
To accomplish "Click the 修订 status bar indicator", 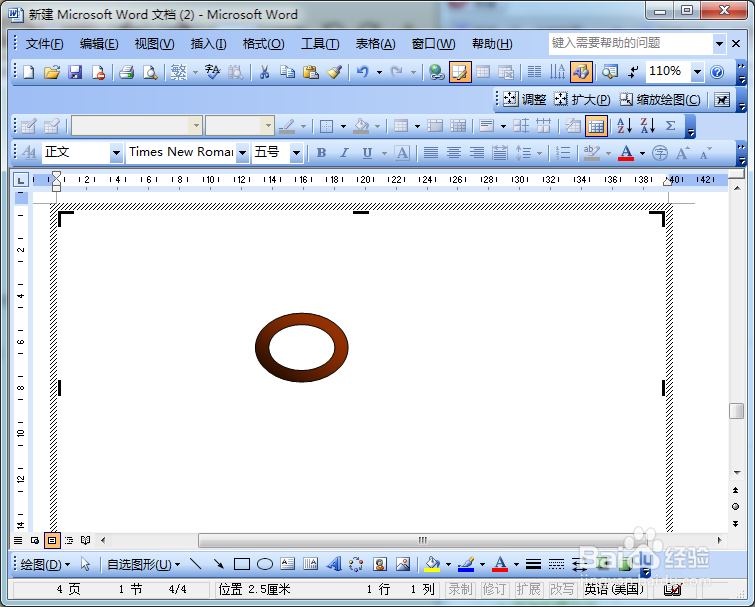I will [494, 589].
